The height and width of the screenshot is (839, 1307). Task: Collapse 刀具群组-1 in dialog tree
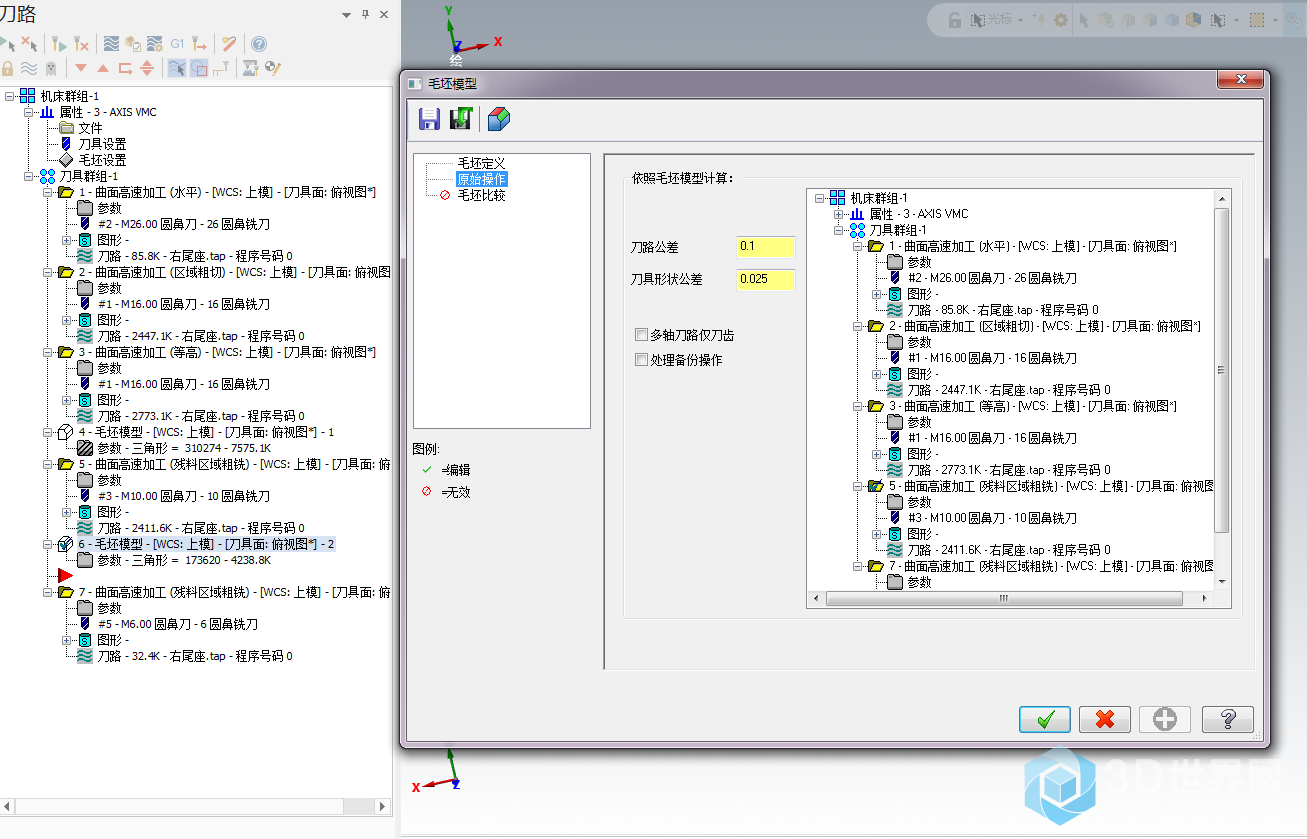[x=839, y=230]
